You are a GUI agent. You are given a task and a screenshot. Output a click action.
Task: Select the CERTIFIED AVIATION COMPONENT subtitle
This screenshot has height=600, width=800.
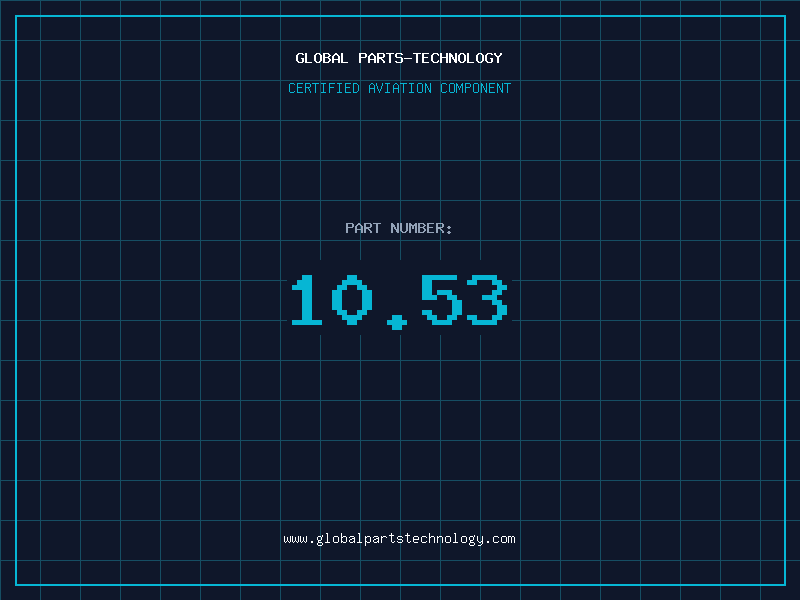(x=399, y=88)
